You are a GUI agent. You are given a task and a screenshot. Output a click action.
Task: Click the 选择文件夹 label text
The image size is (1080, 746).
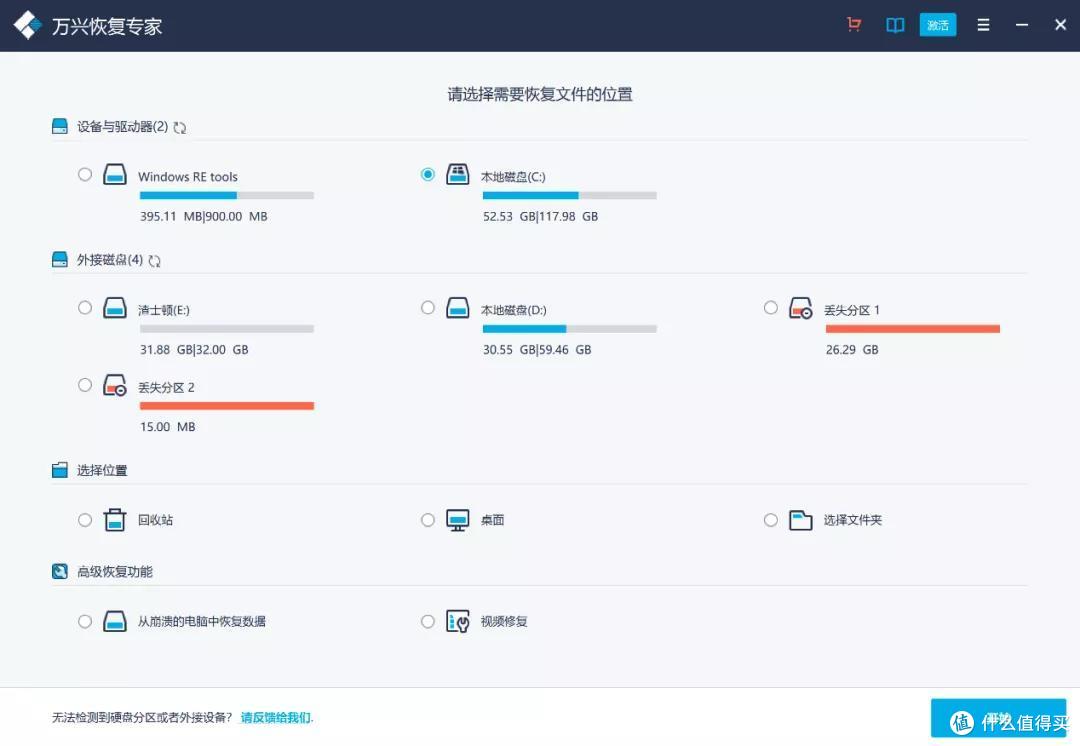pyautogui.click(x=853, y=520)
